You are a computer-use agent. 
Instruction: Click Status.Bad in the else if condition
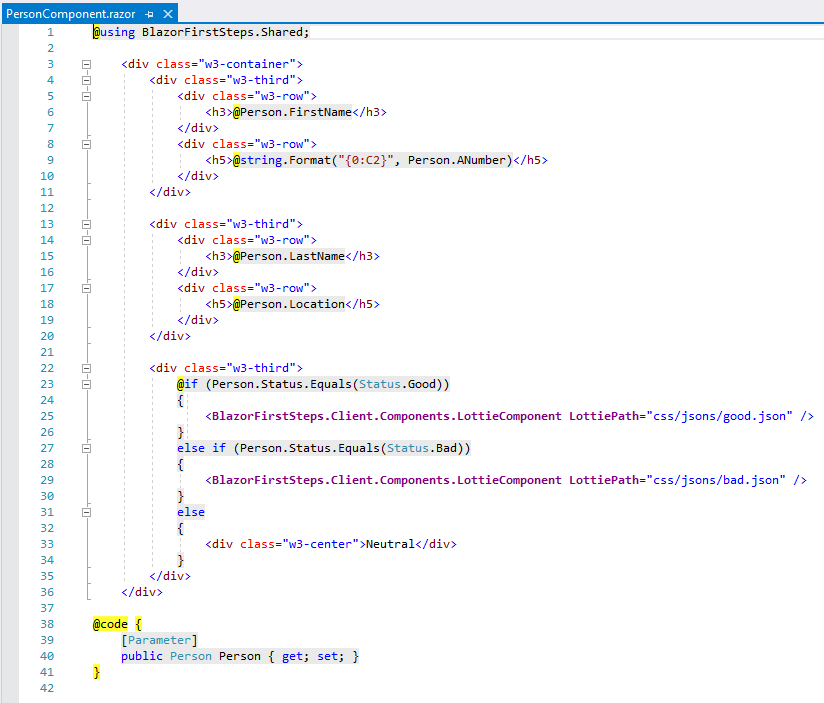tap(422, 448)
